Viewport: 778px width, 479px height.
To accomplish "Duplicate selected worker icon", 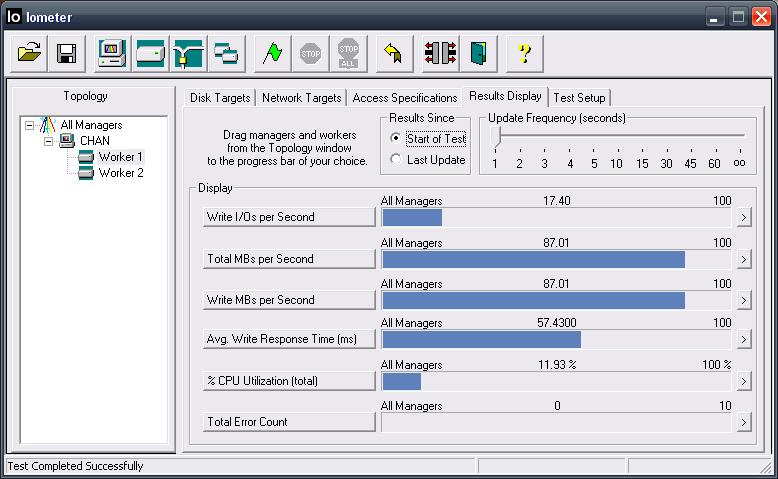I will coord(226,54).
